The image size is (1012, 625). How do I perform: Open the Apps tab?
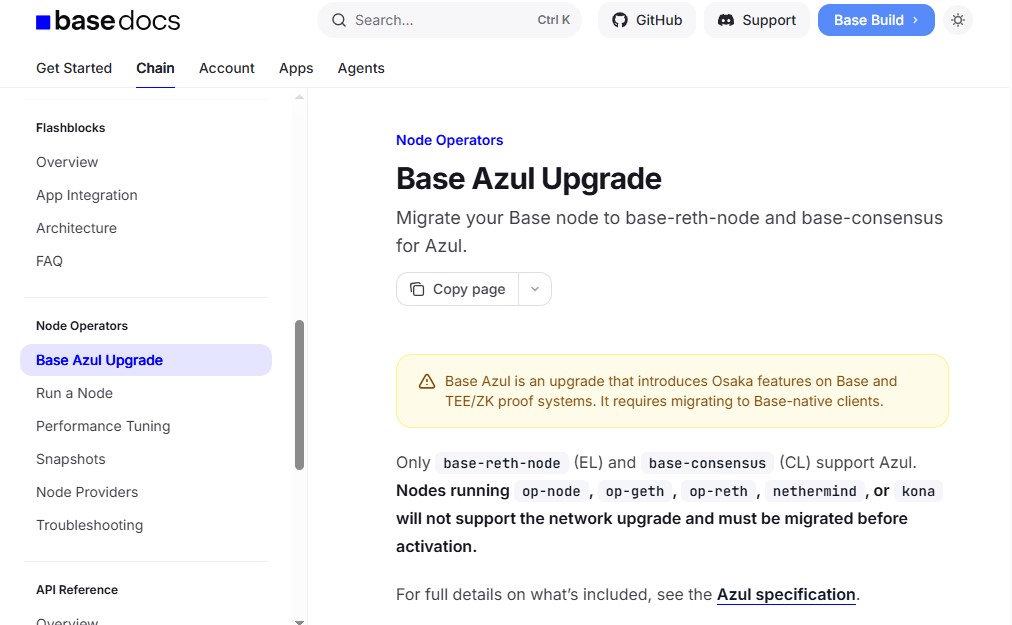tap(296, 68)
